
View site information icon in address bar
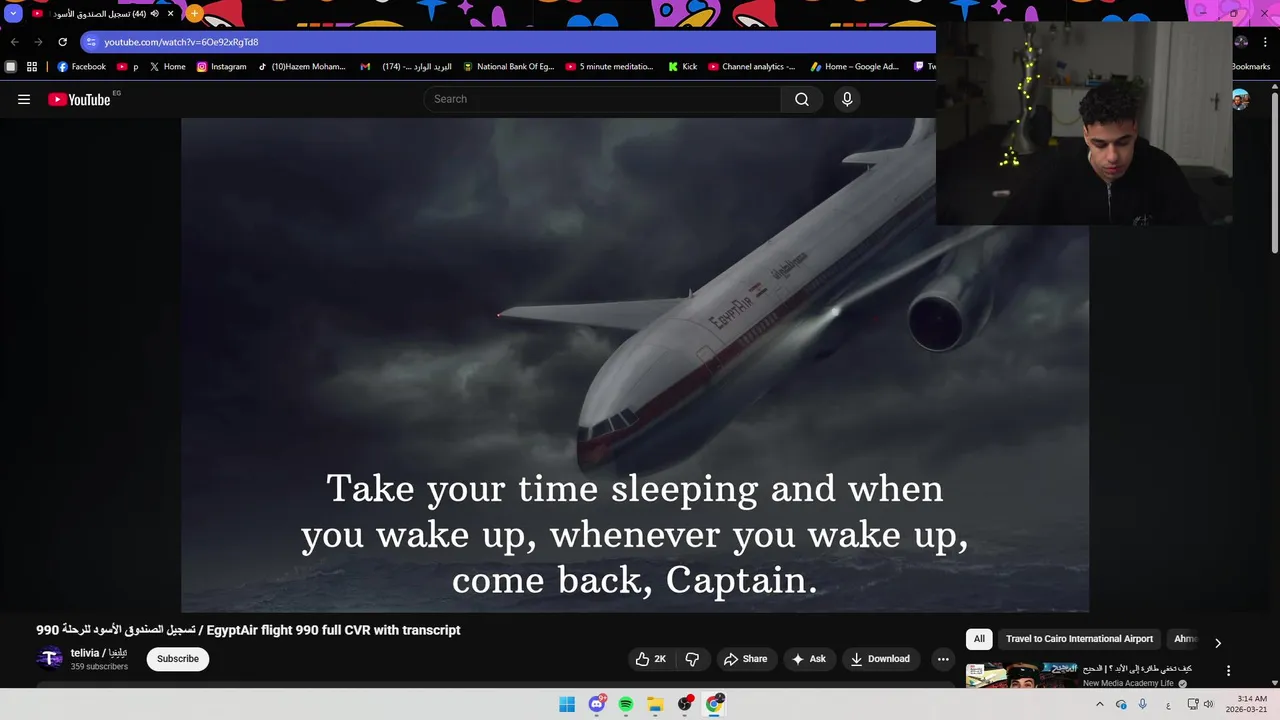[91, 42]
